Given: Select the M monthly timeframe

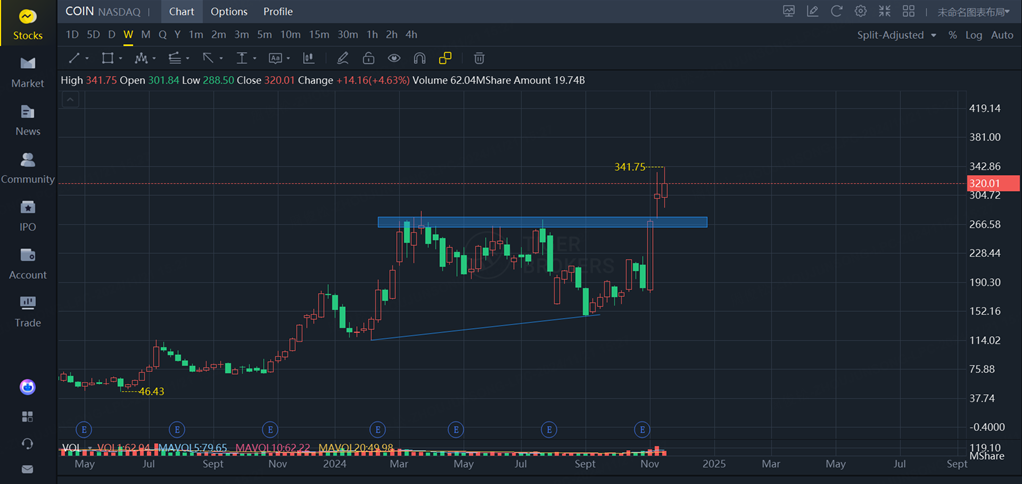Looking at the screenshot, I should [145, 35].
